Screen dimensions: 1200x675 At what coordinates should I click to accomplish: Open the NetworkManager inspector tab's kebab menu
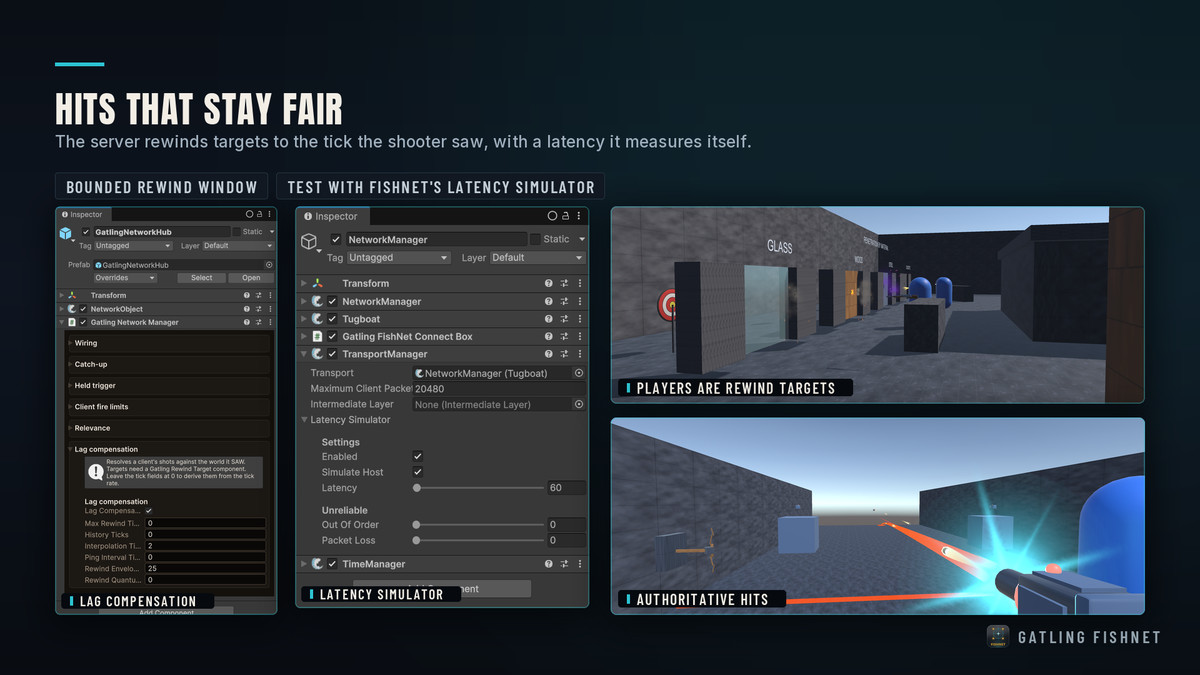[579, 216]
